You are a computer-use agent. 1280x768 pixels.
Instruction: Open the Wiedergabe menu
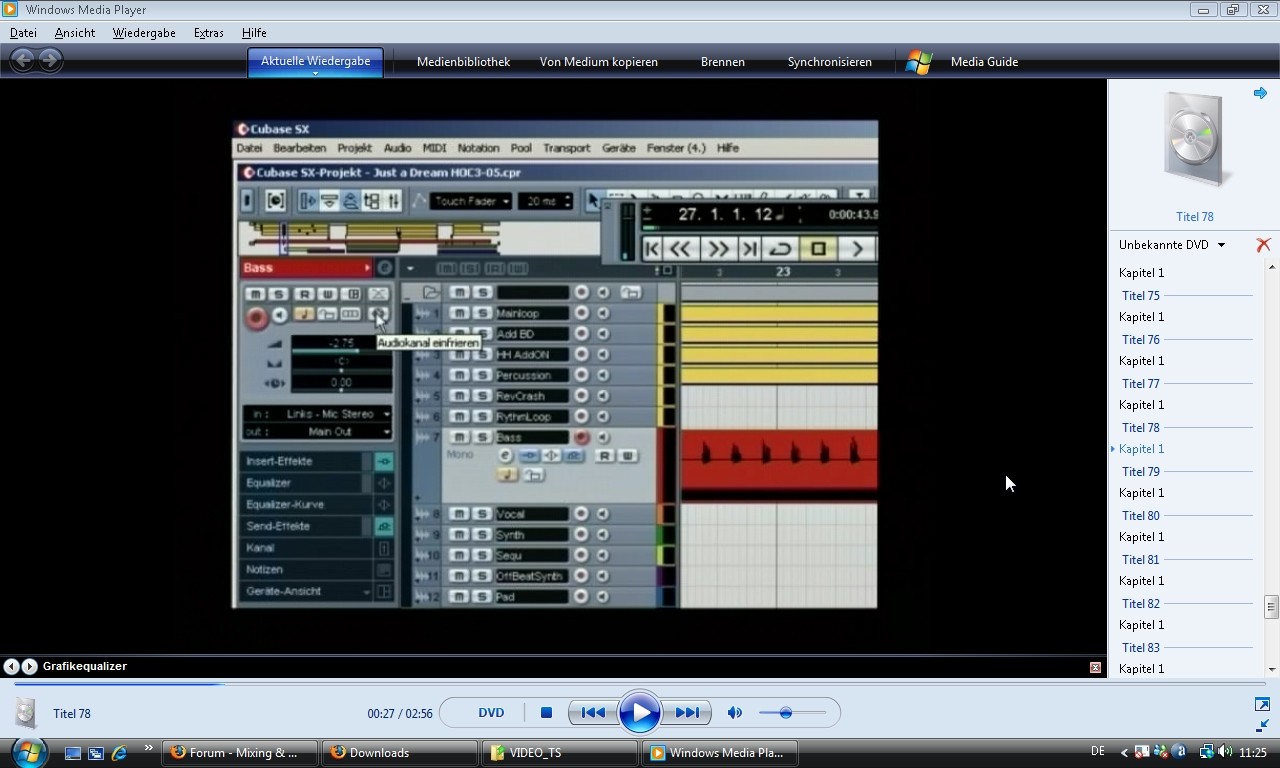(144, 33)
